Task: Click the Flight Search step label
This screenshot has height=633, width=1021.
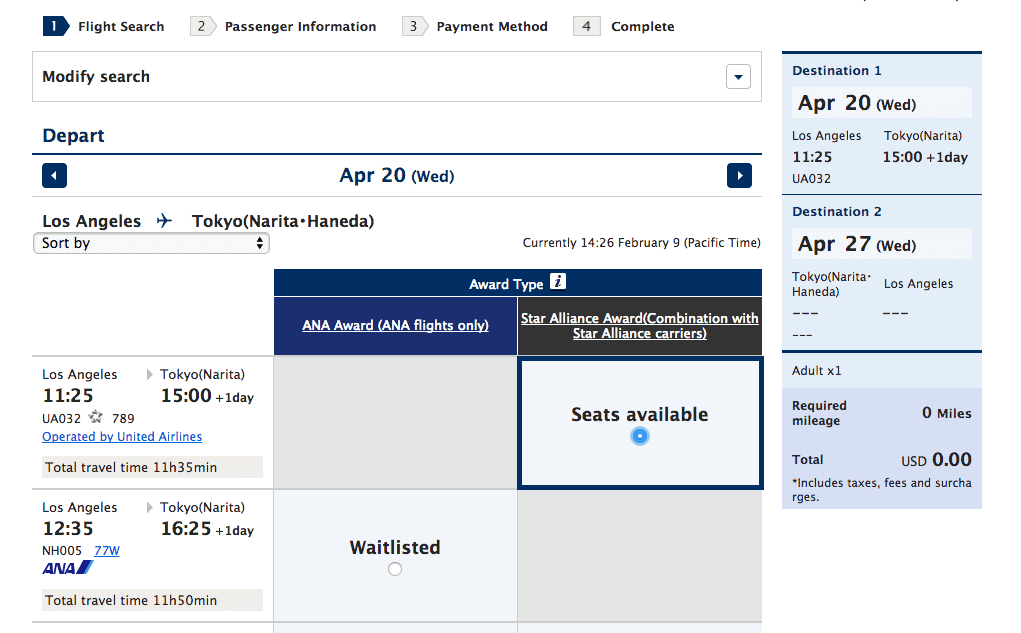Action: [x=121, y=27]
